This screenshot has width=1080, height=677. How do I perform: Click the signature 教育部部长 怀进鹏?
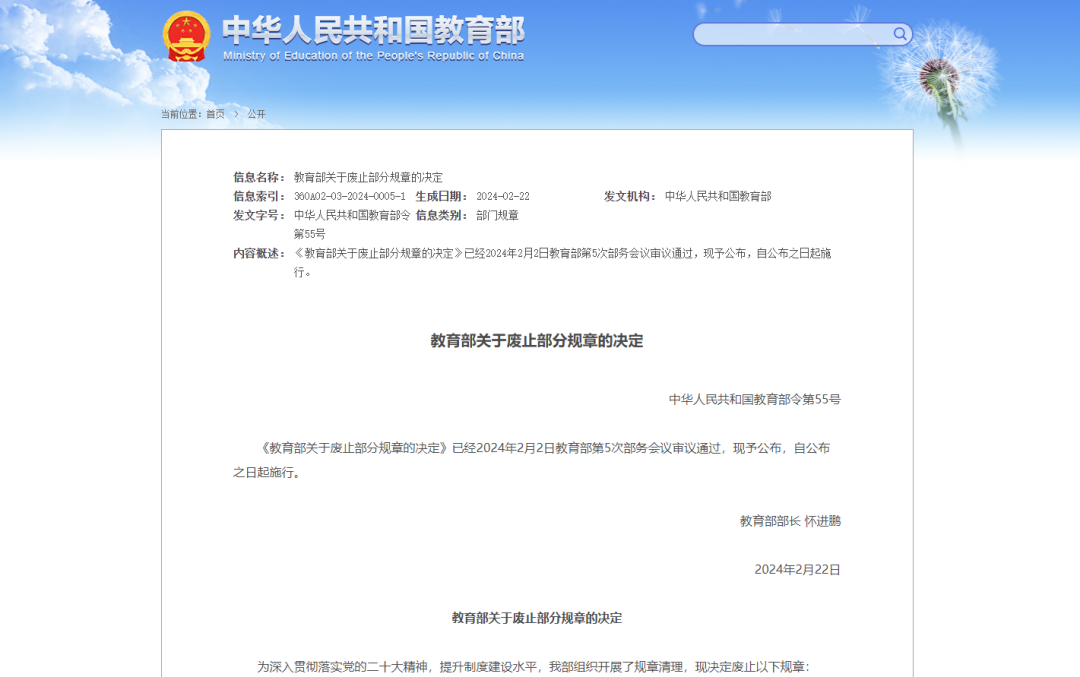tap(789, 520)
